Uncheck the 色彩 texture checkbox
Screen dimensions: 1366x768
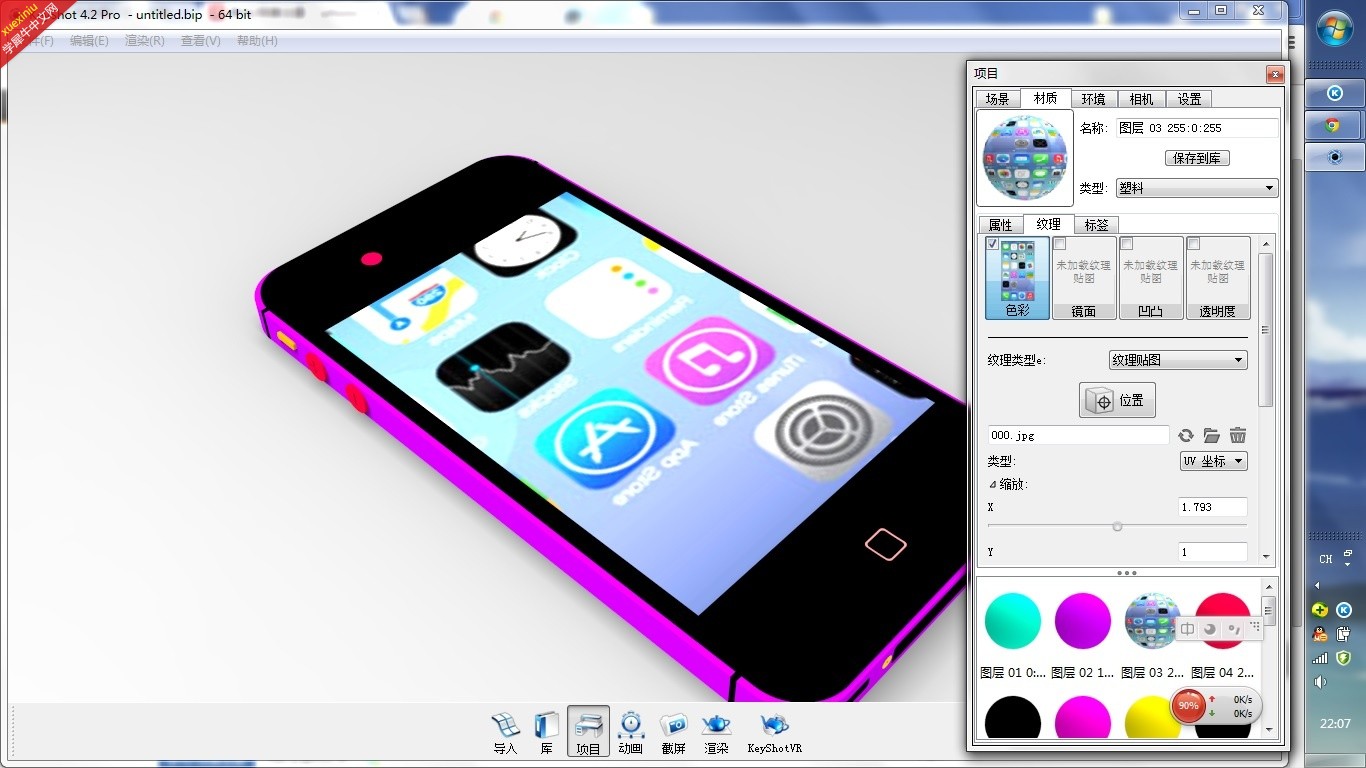click(x=993, y=243)
